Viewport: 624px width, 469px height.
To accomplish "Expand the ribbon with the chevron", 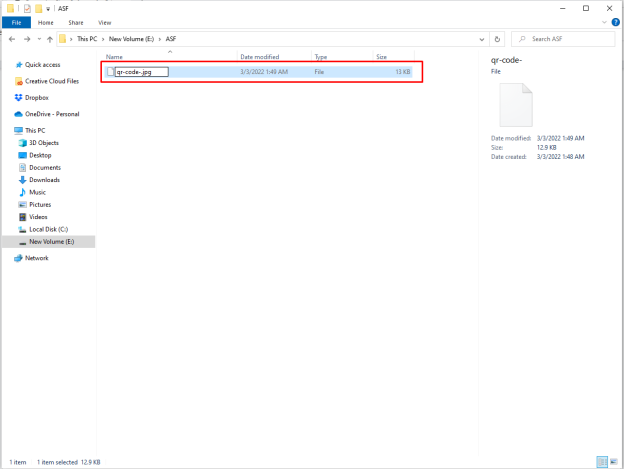I will 604,22.
